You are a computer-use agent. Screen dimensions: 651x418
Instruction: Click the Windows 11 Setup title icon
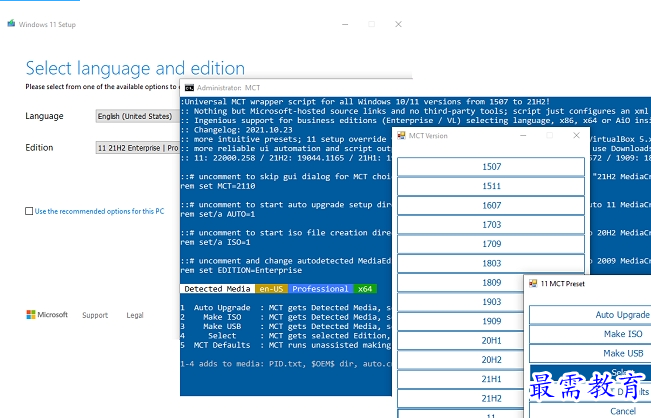point(11,23)
